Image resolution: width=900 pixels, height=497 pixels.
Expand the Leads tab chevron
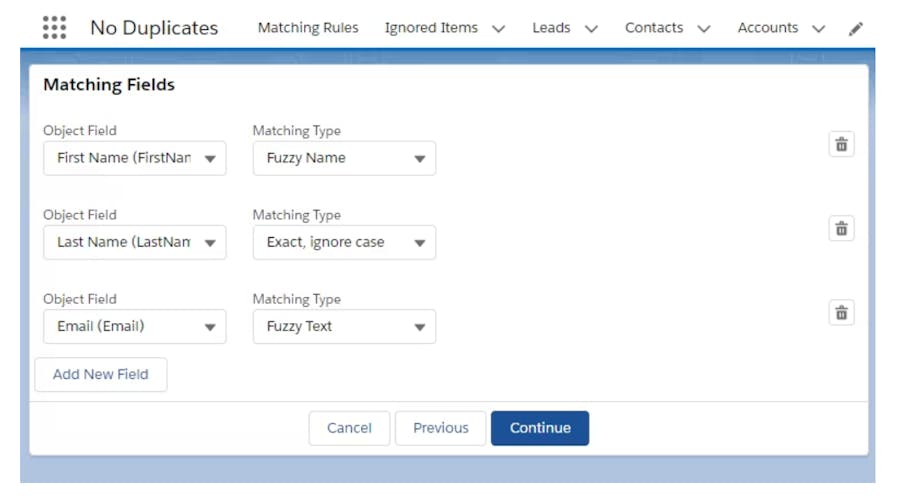[x=591, y=29]
